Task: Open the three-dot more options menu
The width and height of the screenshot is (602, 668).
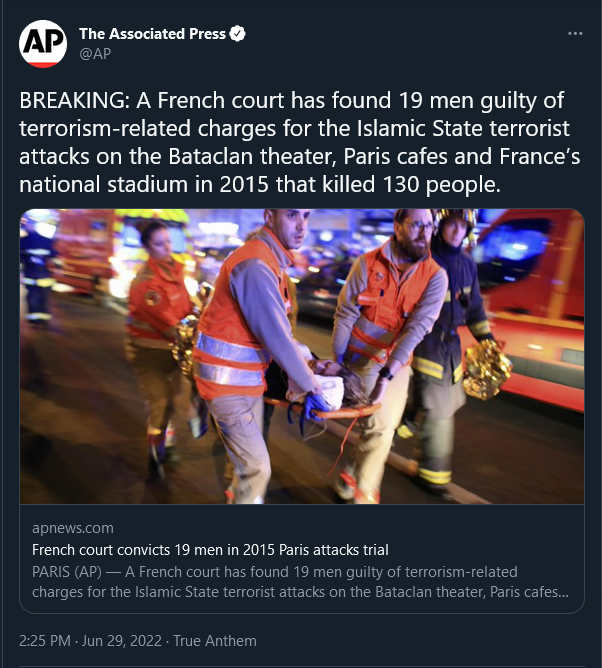Action: click(x=575, y=34)
